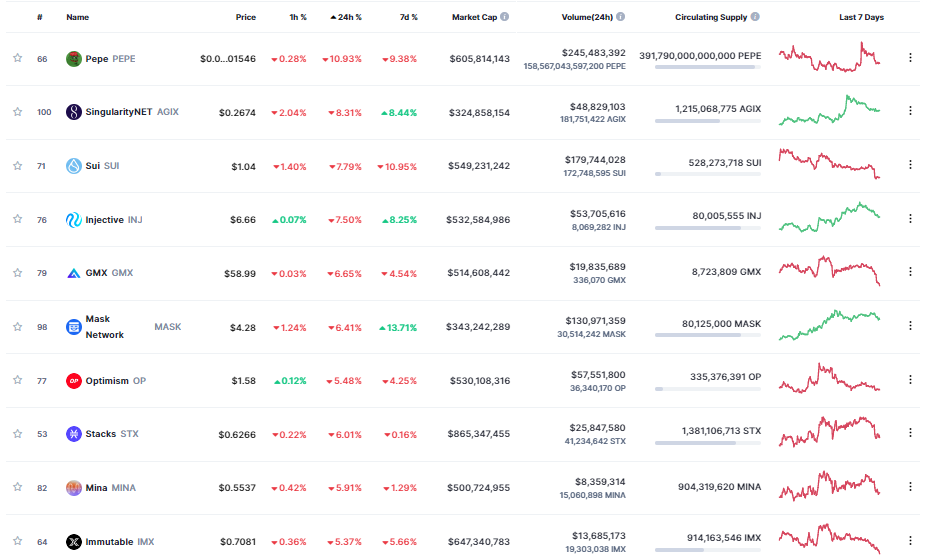Sort table by rank # column
The height and width of the screenshot is (556, 934).
(39, 17)
